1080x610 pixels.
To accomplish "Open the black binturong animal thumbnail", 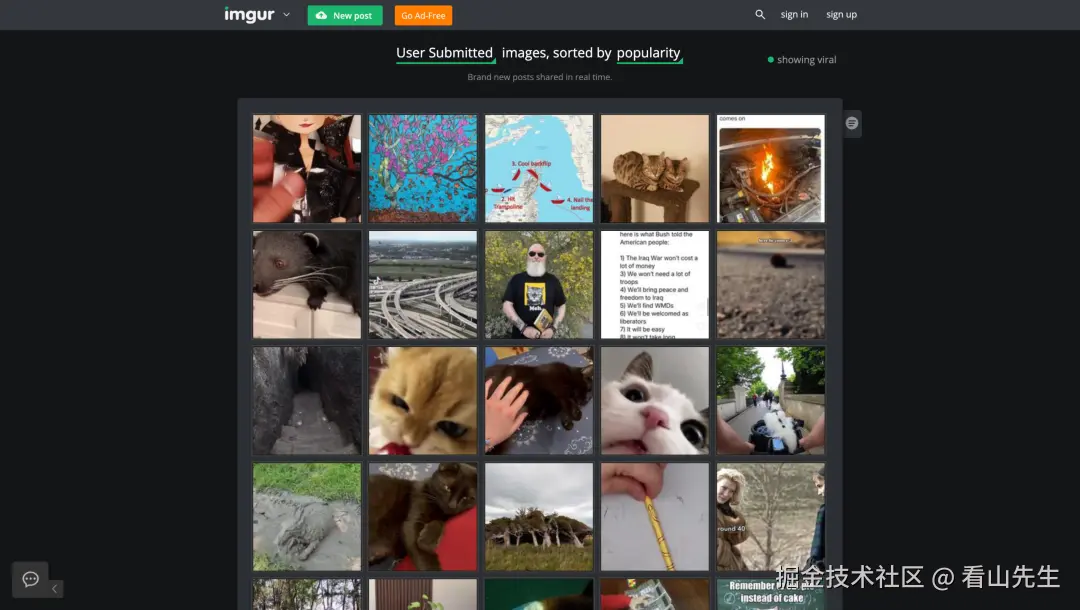I will point(307,284).
